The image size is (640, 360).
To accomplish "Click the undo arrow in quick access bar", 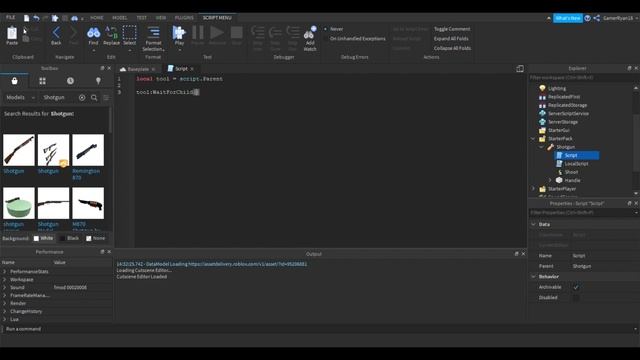I will click(x=36, y=18).
